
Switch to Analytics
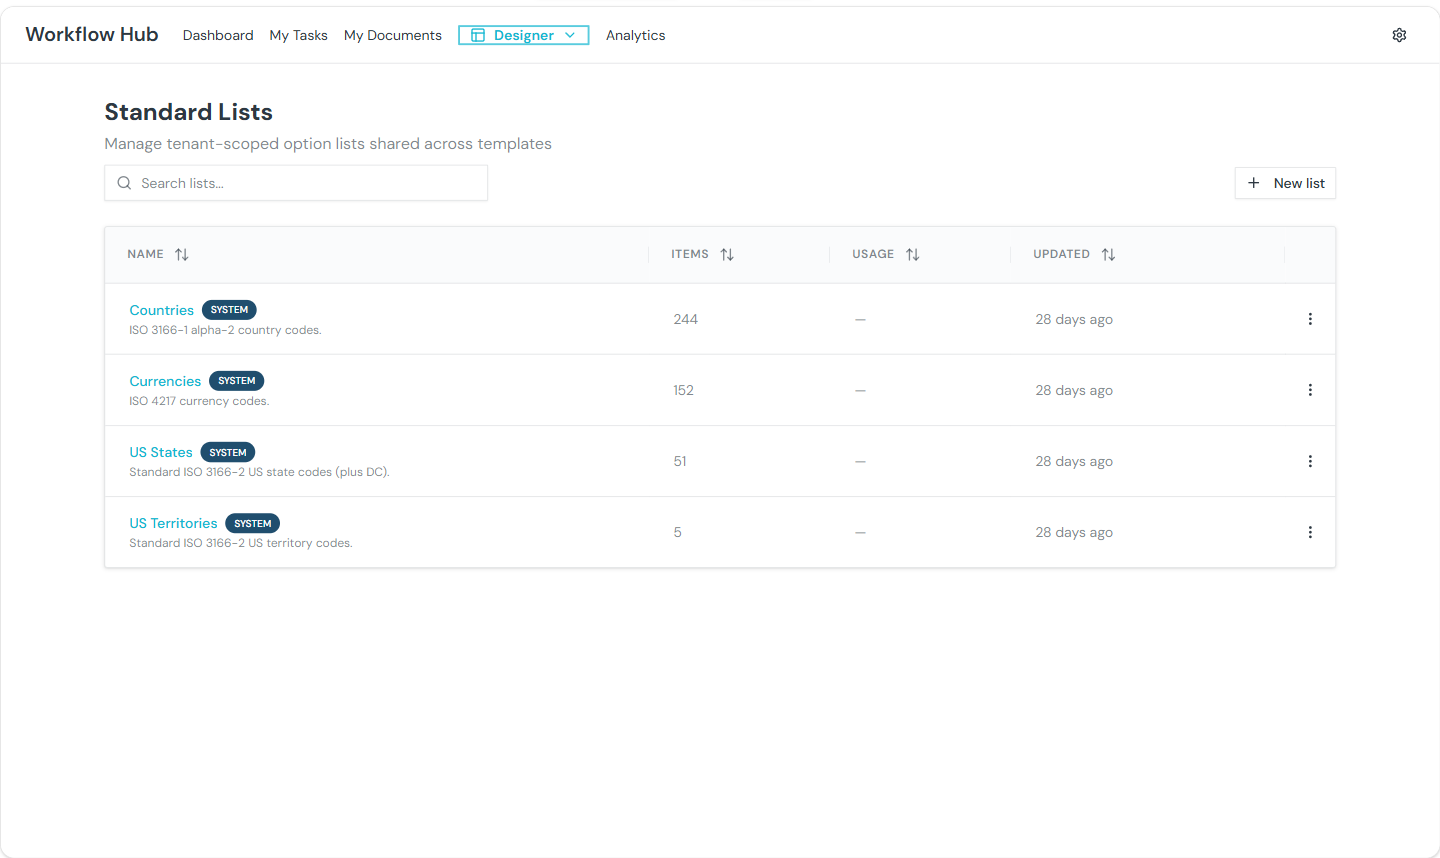pos(635,35)
